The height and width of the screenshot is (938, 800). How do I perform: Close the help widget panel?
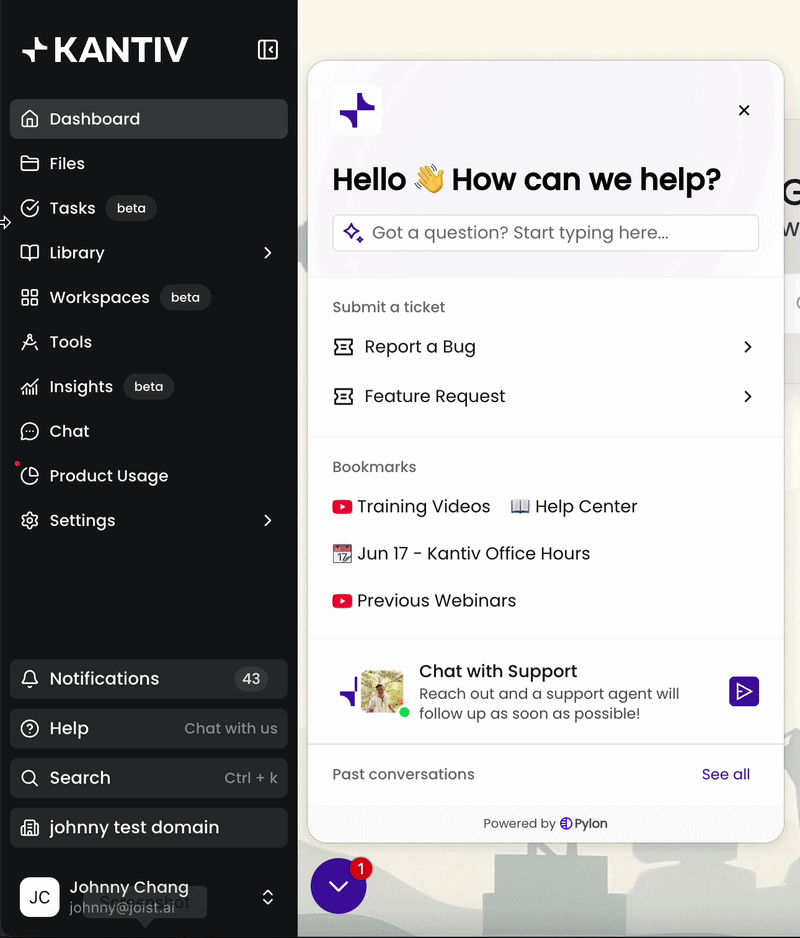tap(744, 110)
